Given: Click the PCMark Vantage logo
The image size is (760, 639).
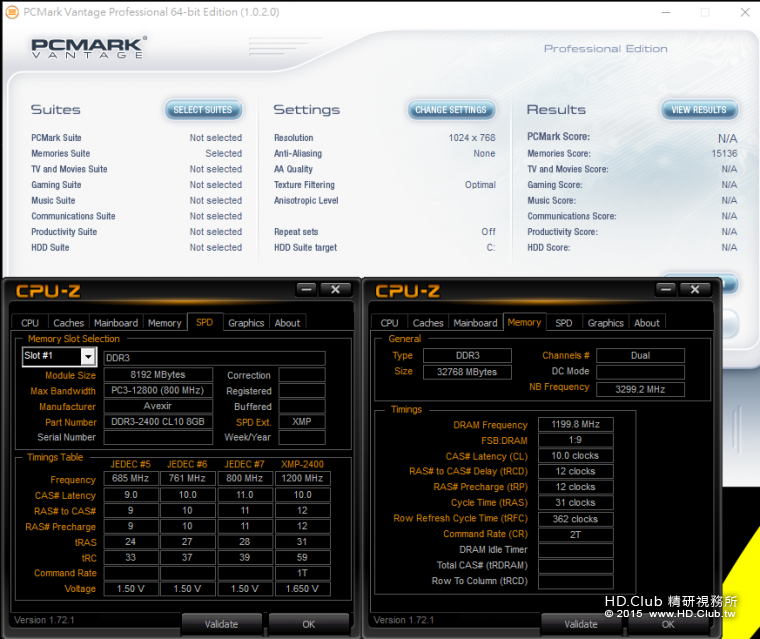Looking at the screenshot, I should 88,47.
